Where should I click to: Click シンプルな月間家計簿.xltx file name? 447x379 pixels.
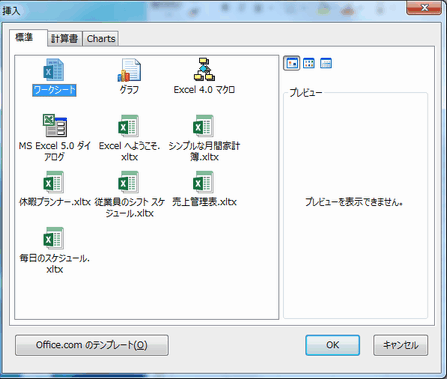click(204, 151)
